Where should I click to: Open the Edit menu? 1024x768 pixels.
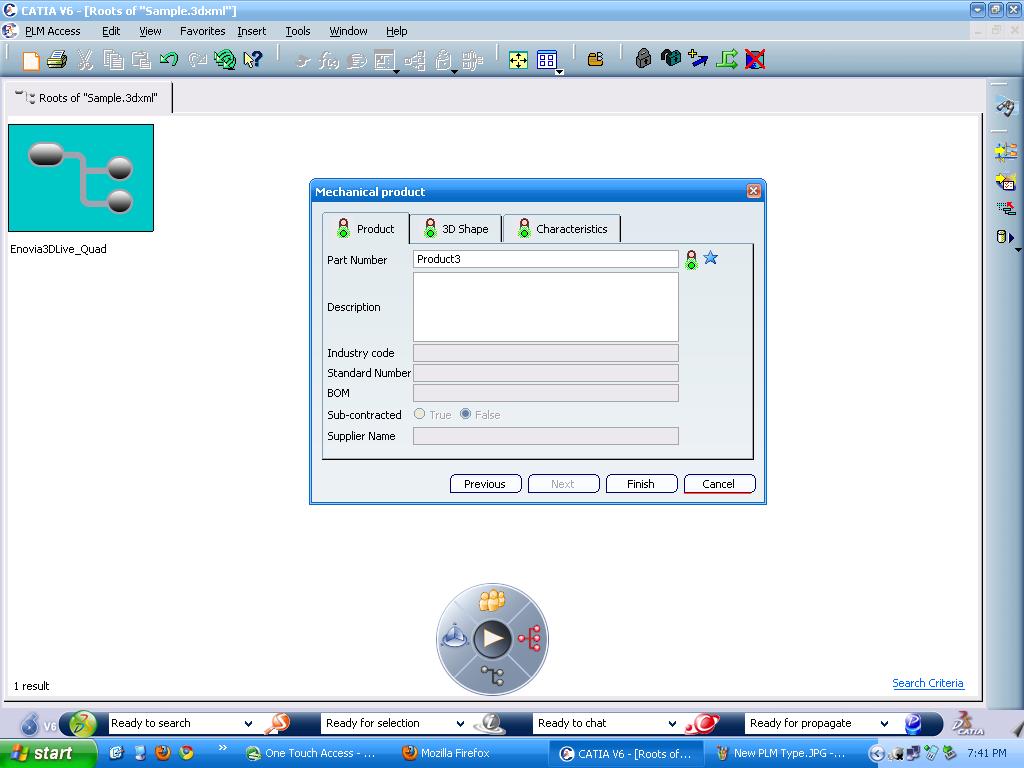111,31
